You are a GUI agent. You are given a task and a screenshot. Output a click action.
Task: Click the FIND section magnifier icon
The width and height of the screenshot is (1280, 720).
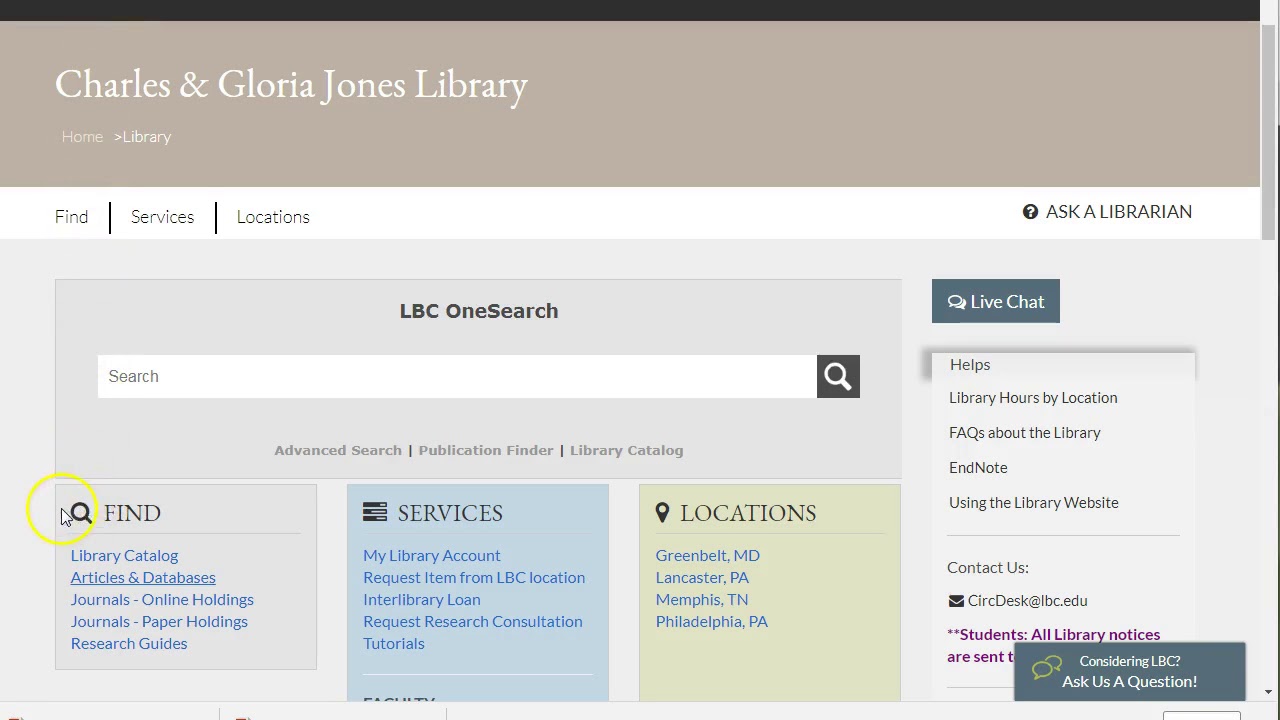(x=82, y=513)
